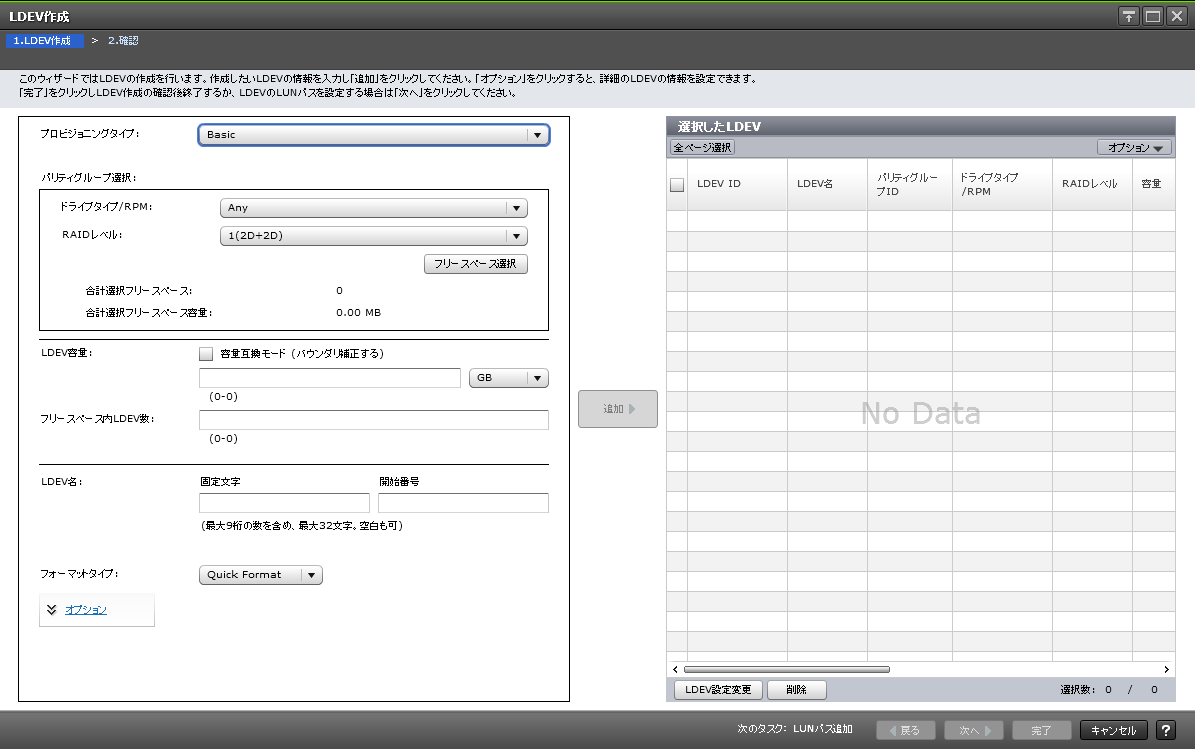Click the left scroll arrow of the table
The width and height of the screenshot is (1195, 749).
675,669
